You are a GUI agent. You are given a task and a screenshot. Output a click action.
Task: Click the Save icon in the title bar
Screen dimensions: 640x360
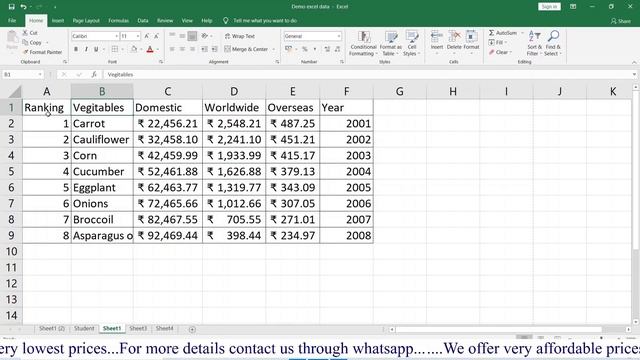click(11, 7)
